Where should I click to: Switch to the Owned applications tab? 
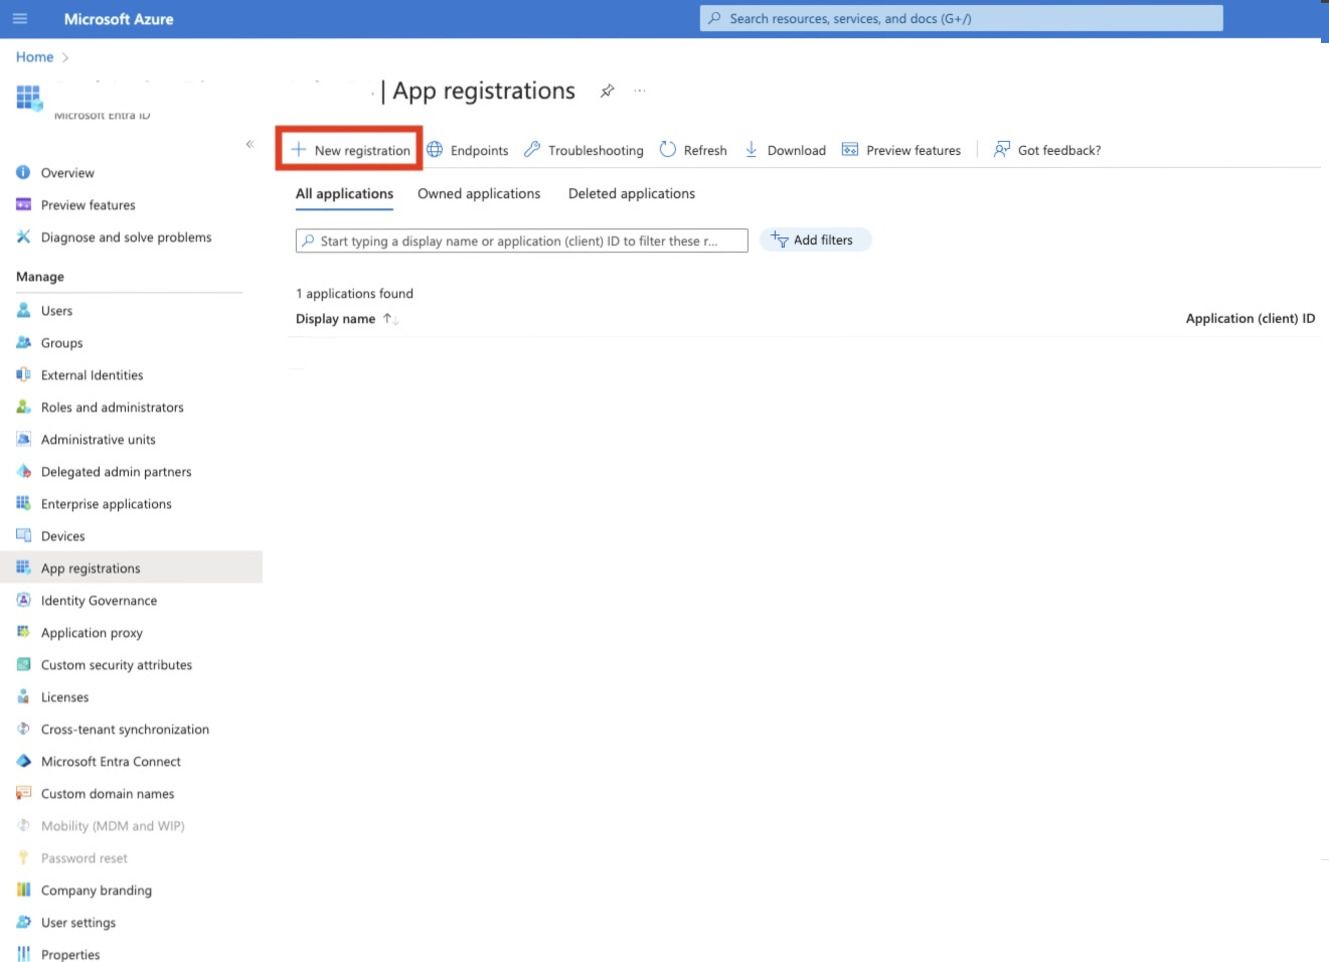point(479,194)
